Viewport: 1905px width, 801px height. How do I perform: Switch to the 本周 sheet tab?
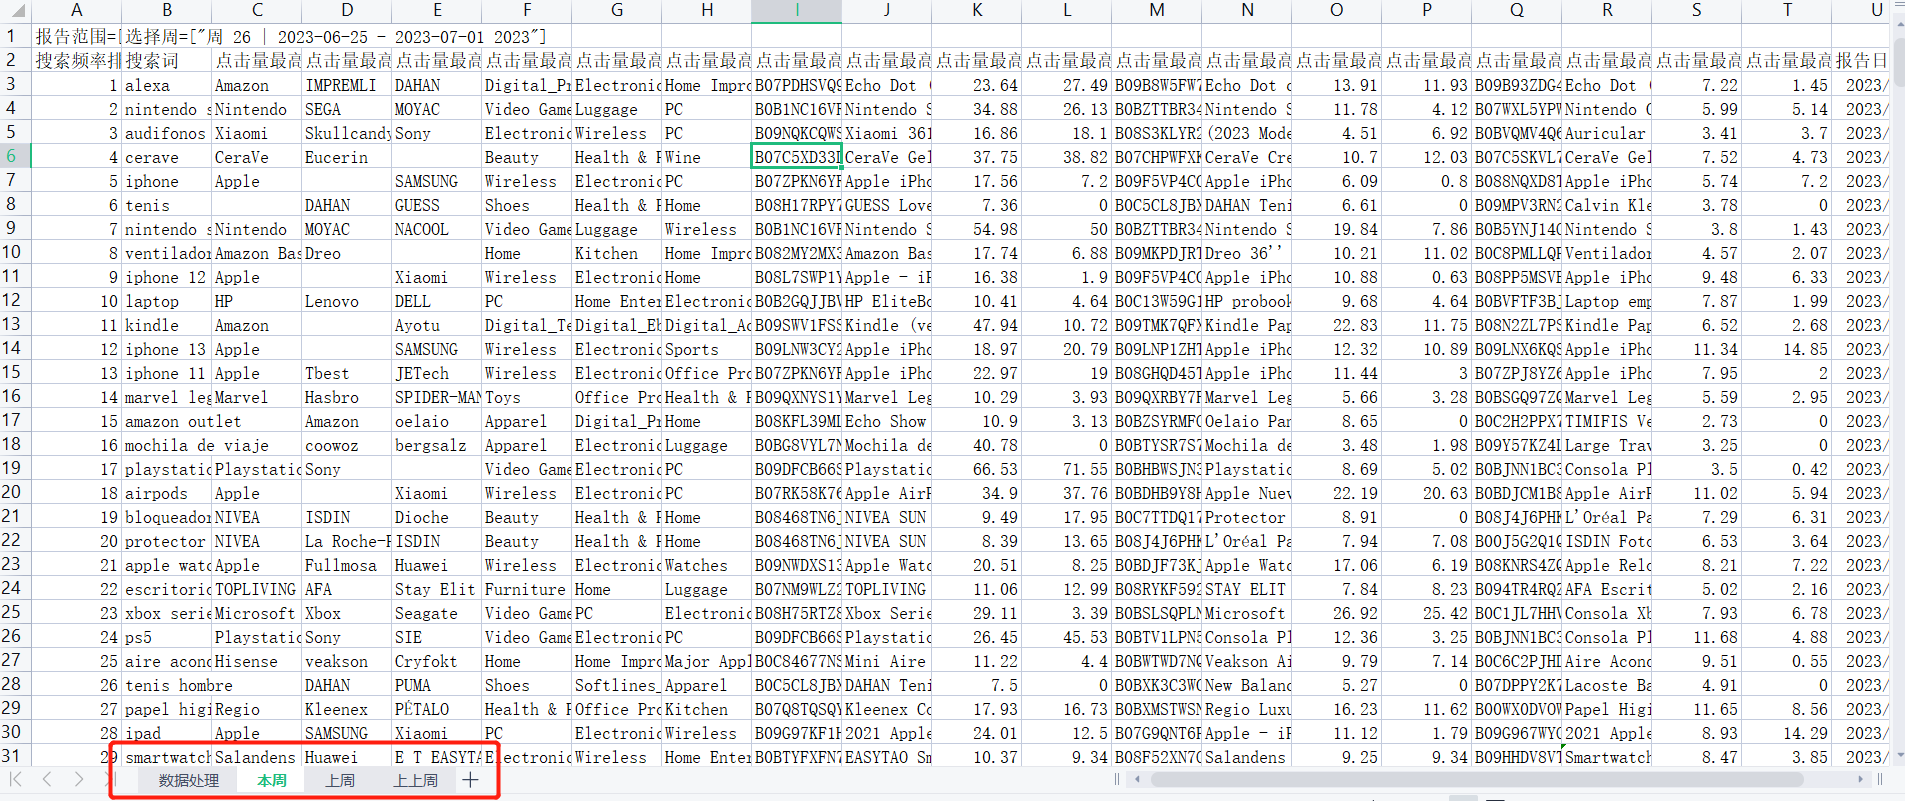click(272, 780)
